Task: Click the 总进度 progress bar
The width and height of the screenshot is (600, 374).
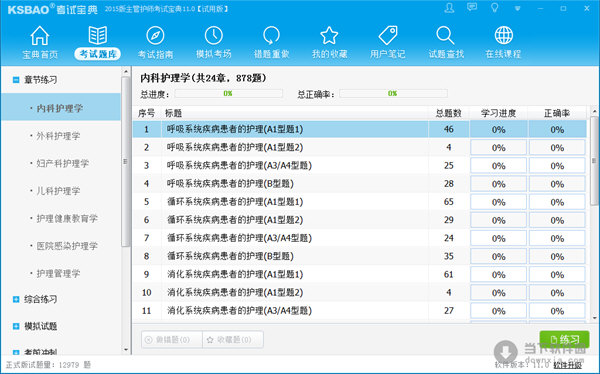Action: 228,93
